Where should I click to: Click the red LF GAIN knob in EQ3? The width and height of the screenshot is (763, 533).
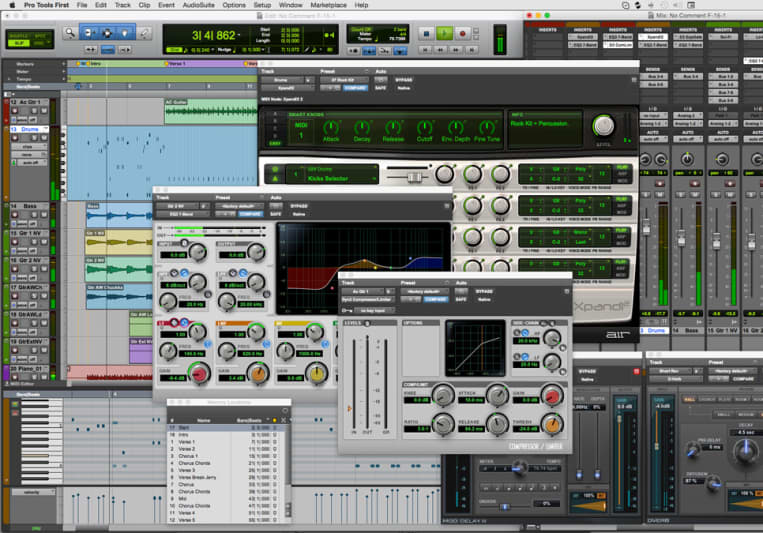[199, 374]
